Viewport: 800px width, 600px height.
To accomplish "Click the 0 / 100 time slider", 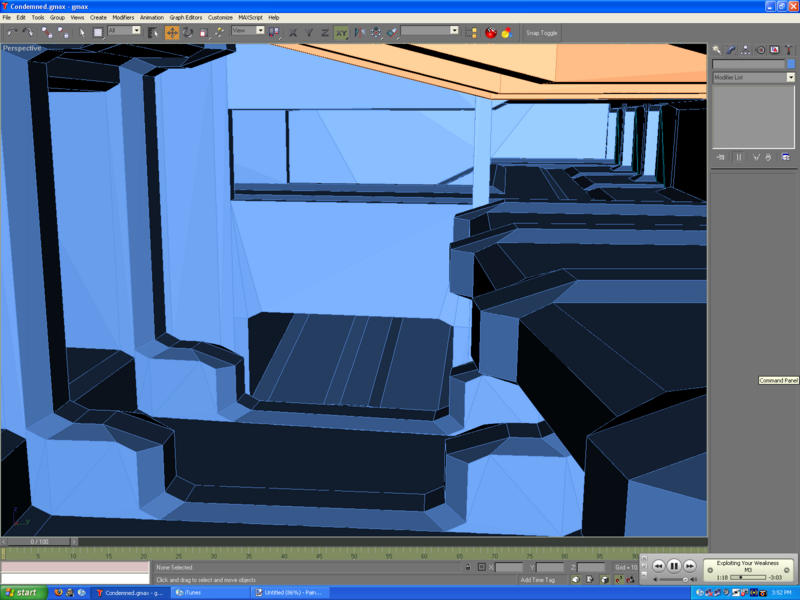I will pos(39,541).
